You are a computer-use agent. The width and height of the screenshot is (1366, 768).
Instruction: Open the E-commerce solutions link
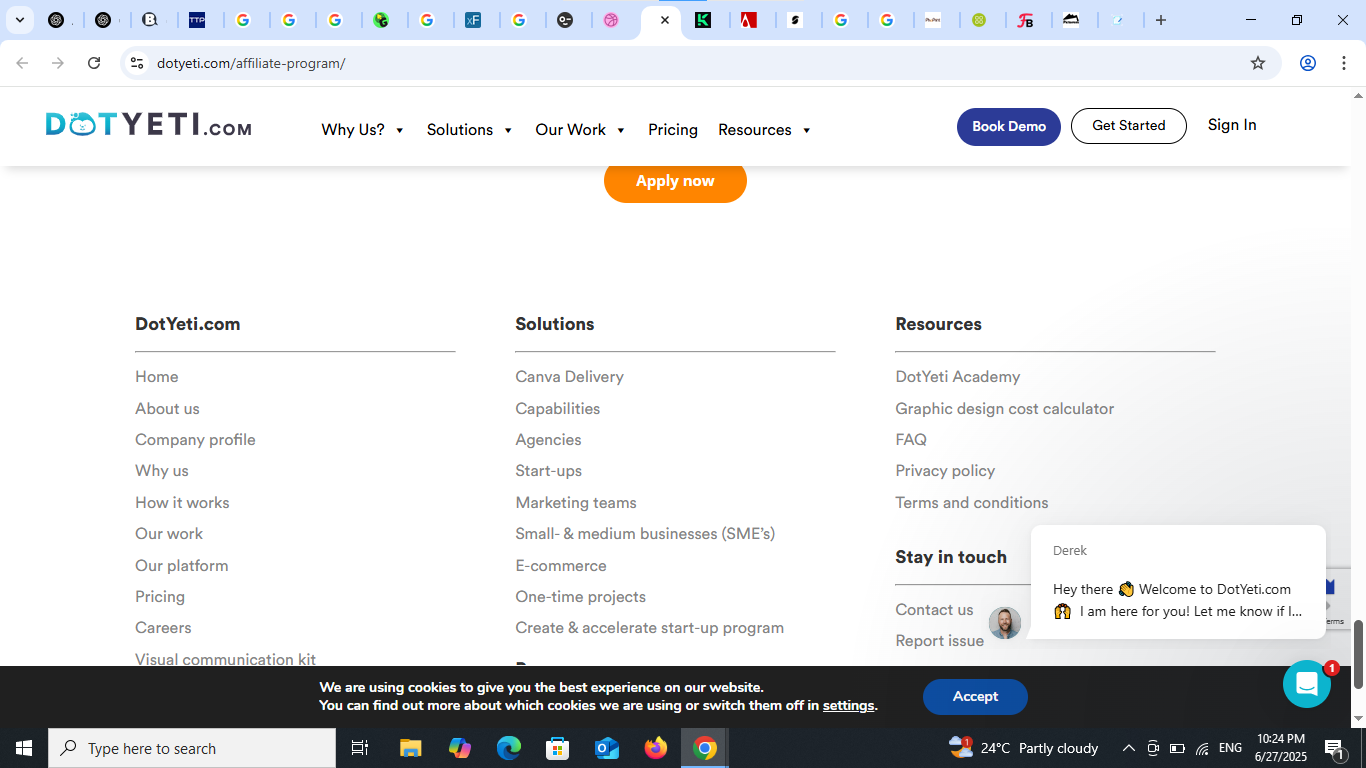[x=561, y=566]
